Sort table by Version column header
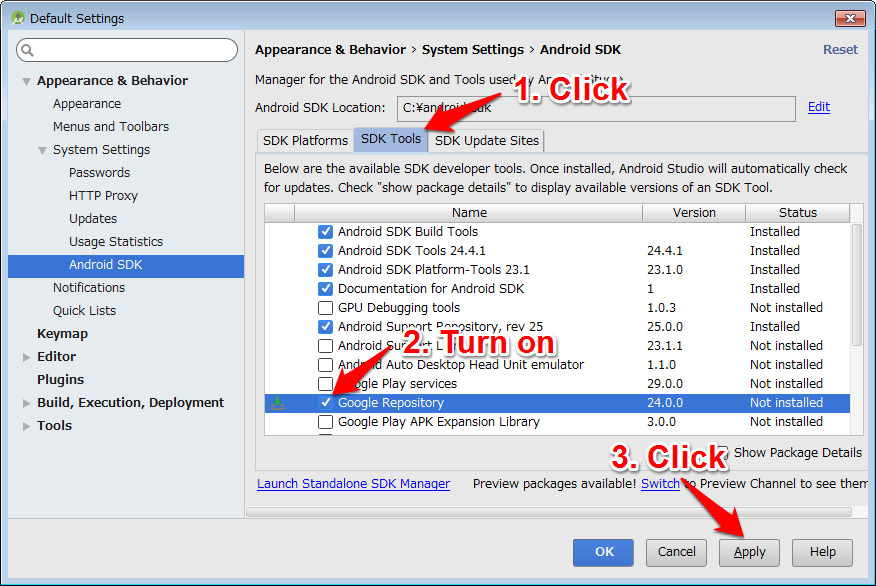876x586 pixels. pyautogui.click(x=694, y=213)
